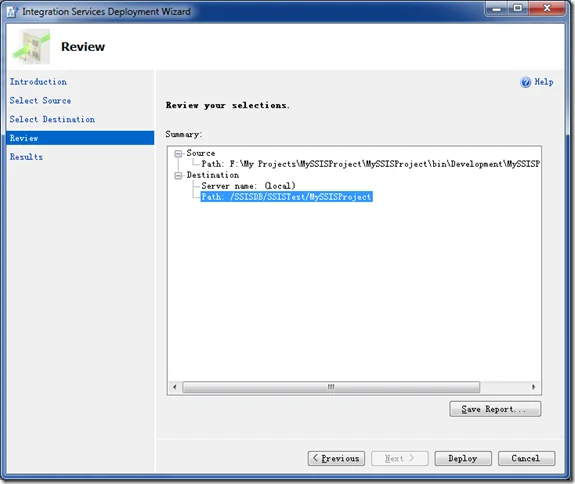Select the Server name (local) entry
This screenshot has height=484, width=575.
coord(248,186)
